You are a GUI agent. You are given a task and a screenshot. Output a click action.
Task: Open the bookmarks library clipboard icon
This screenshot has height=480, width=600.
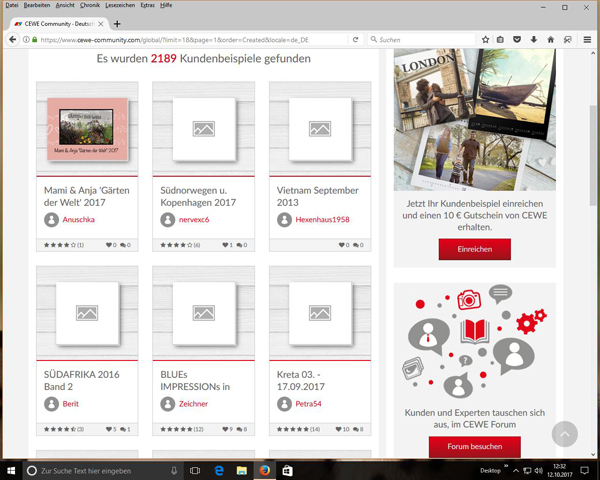[x=500, y=39]
